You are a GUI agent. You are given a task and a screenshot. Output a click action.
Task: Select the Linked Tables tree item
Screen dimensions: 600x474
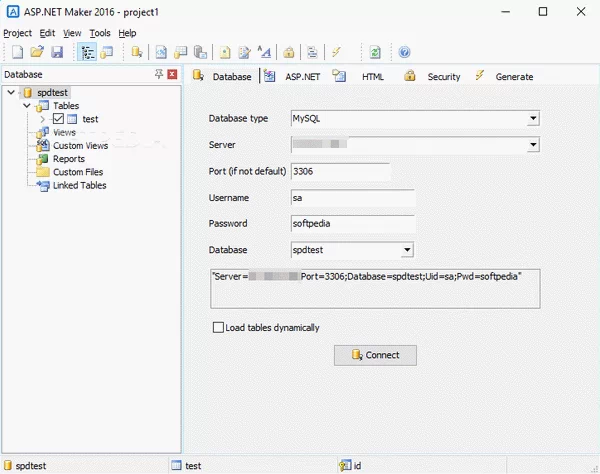[80, 186]
